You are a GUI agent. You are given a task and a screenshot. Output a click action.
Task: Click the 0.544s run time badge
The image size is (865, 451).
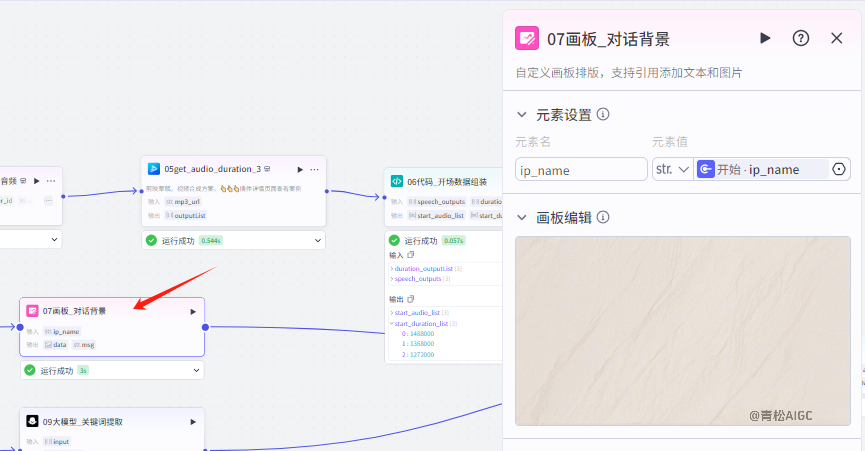211,241
